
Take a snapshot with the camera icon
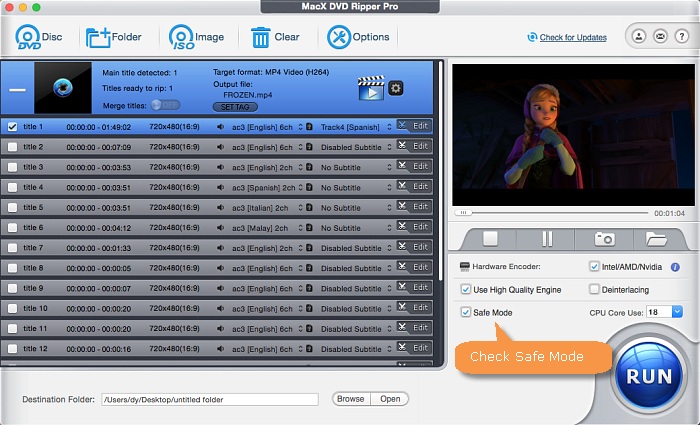604,239
